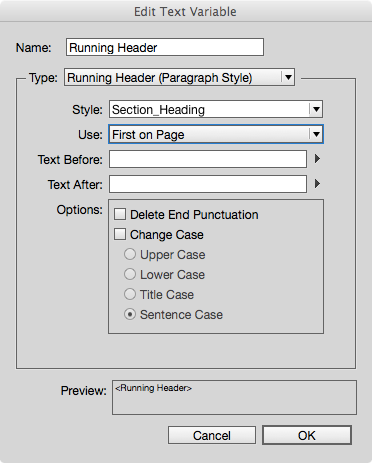Select the Lower Case radio button

pyautogui.click(x=130, y=274)
